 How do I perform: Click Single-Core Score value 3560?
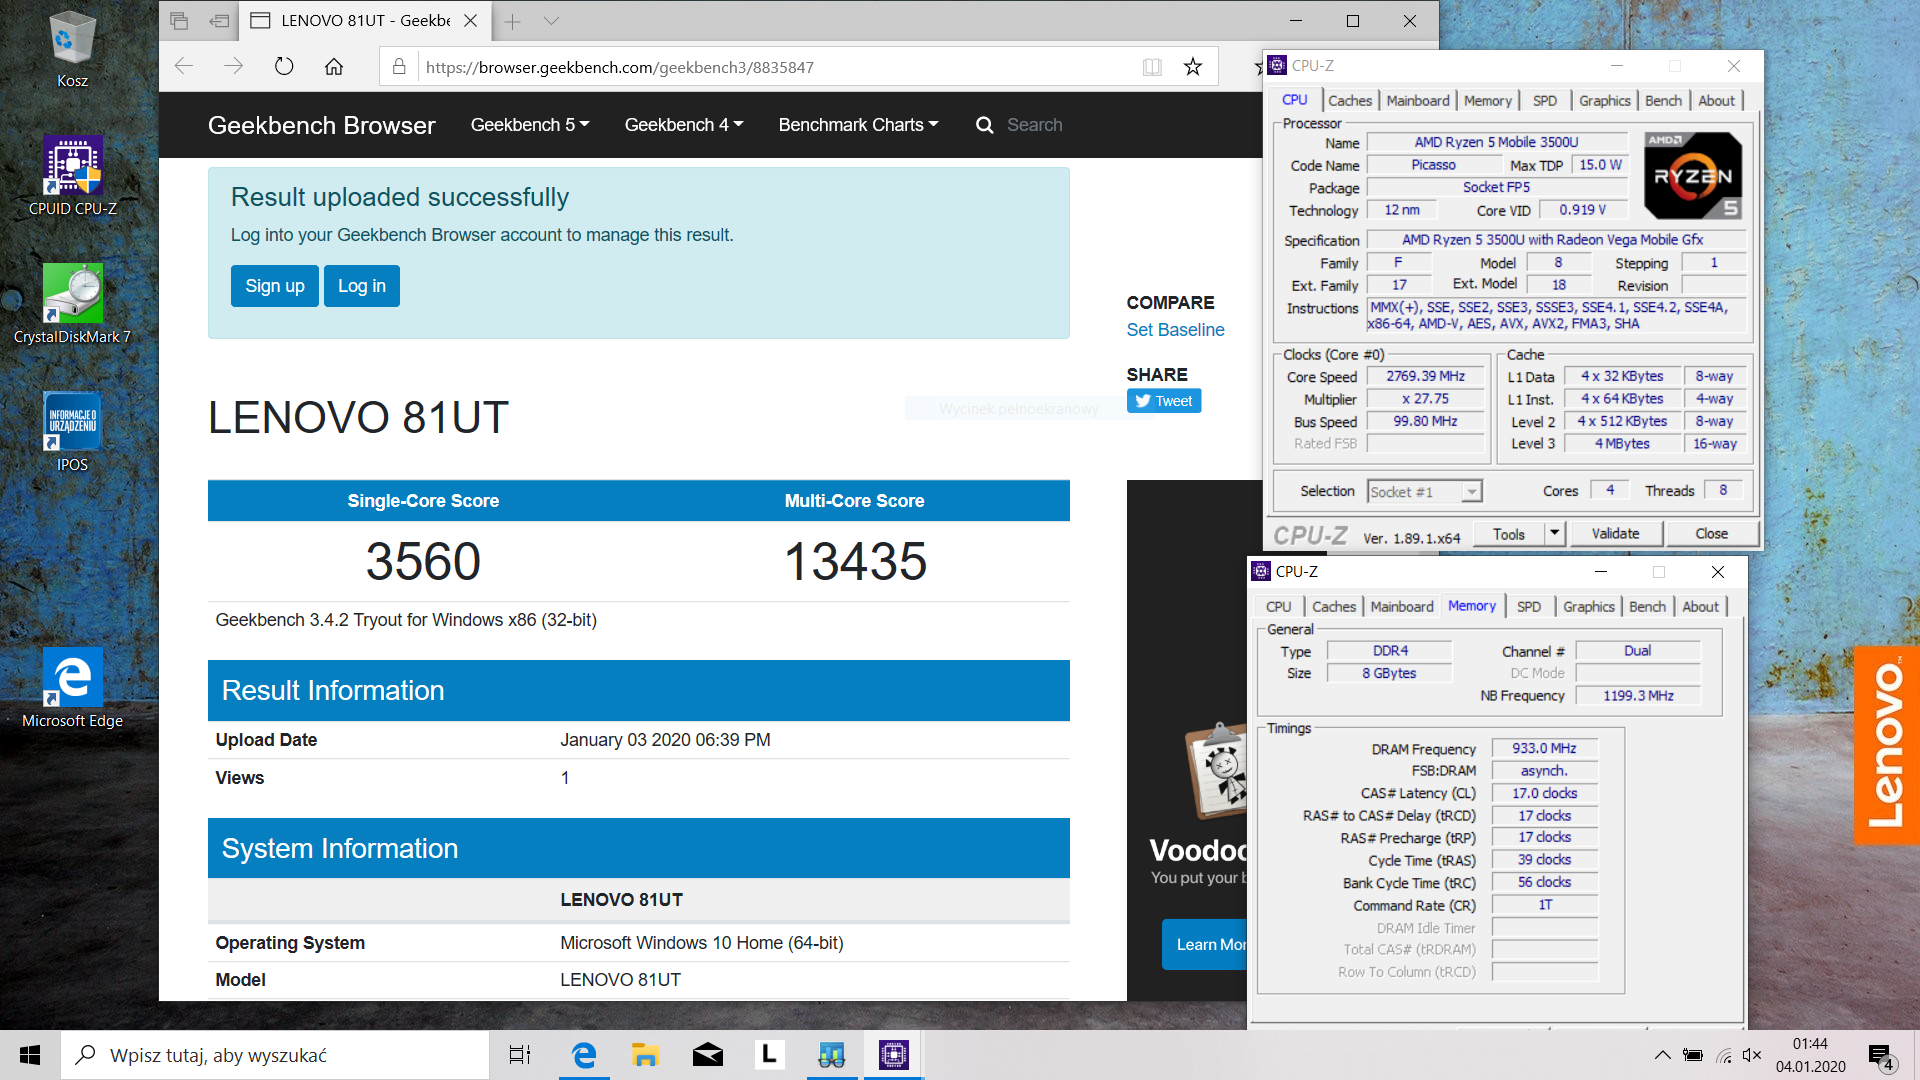tap(423, 561)
